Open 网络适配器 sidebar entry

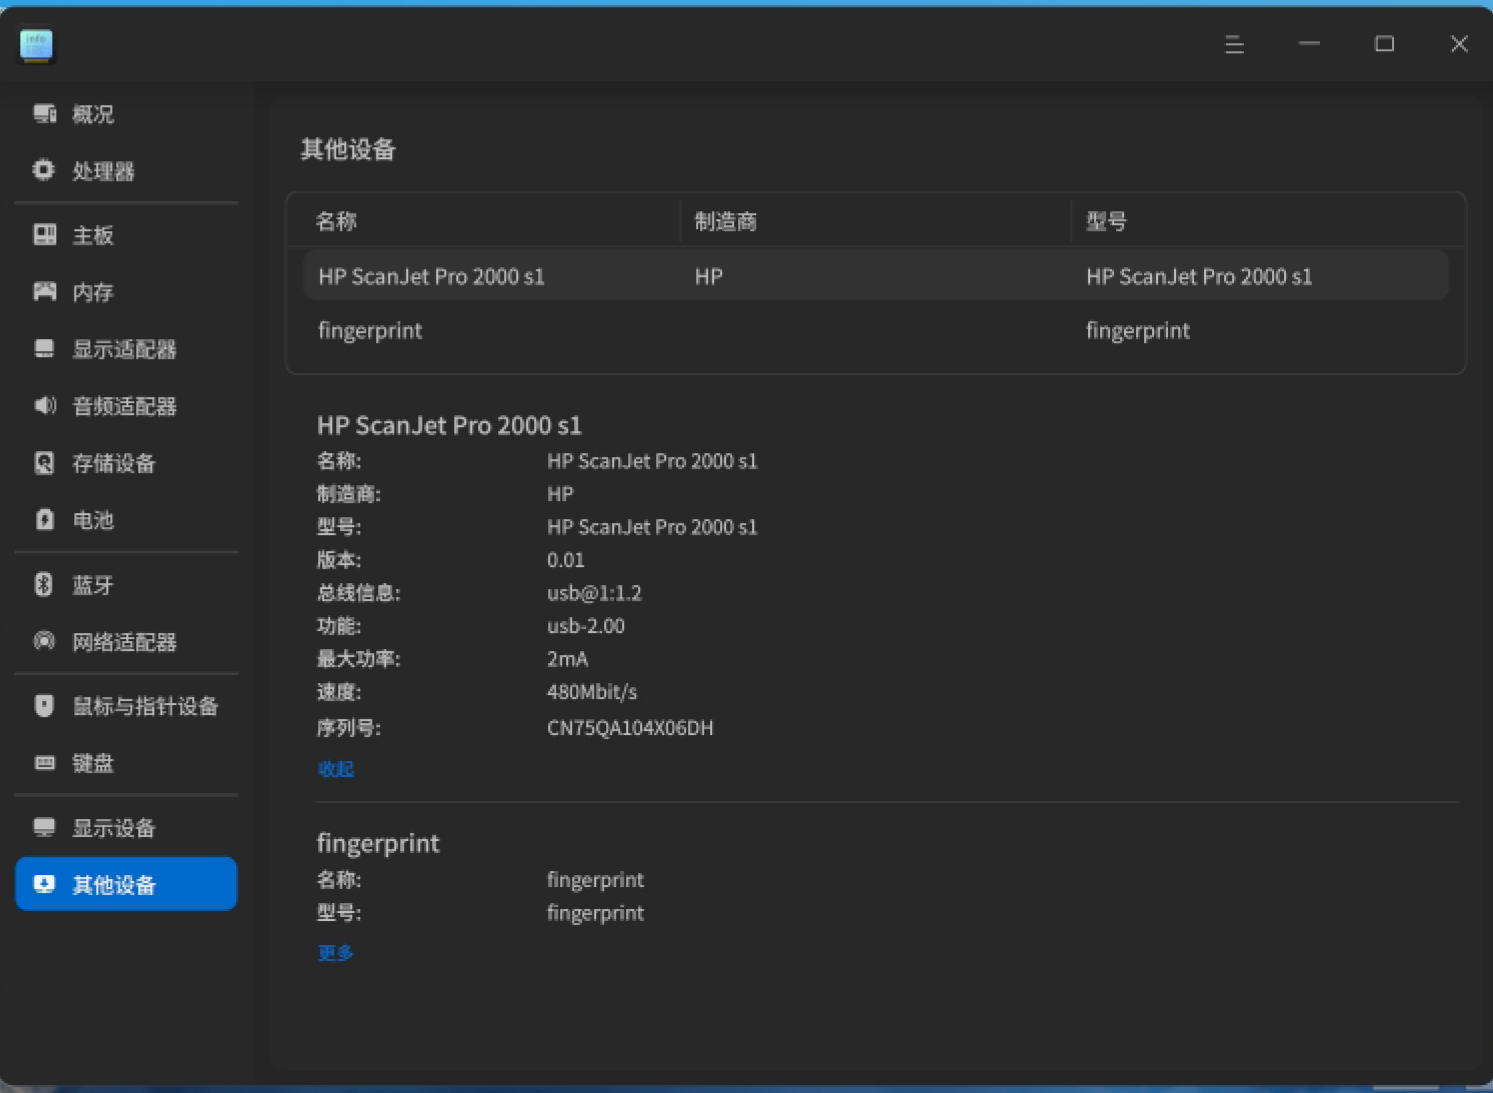tap(126, 642)
